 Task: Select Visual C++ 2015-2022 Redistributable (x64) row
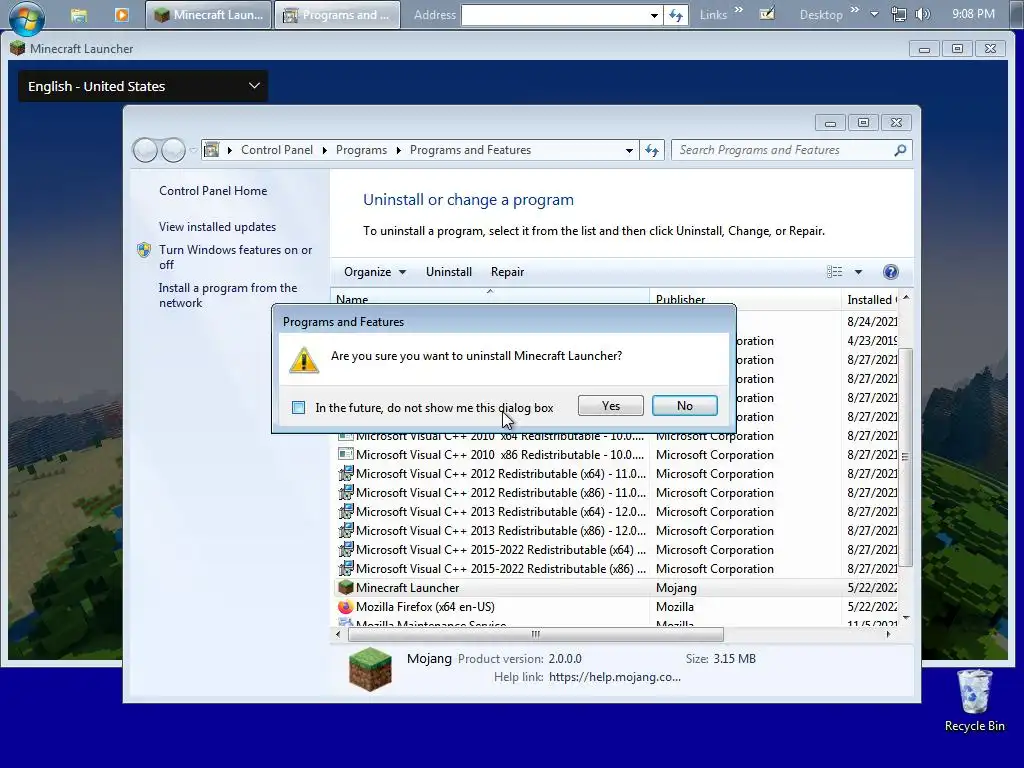pos(614,550)
